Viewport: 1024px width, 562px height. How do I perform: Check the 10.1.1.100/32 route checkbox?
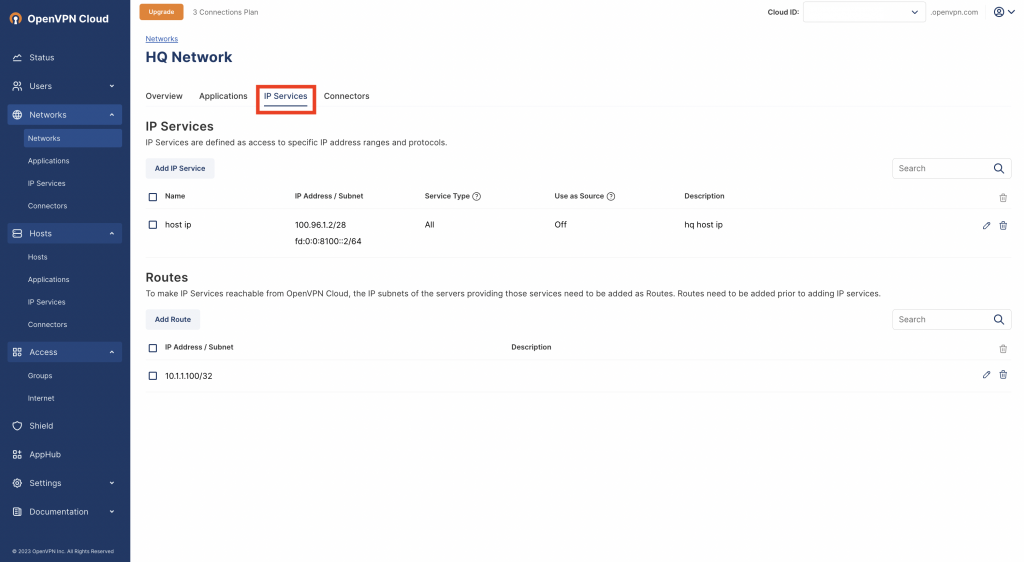153,376
